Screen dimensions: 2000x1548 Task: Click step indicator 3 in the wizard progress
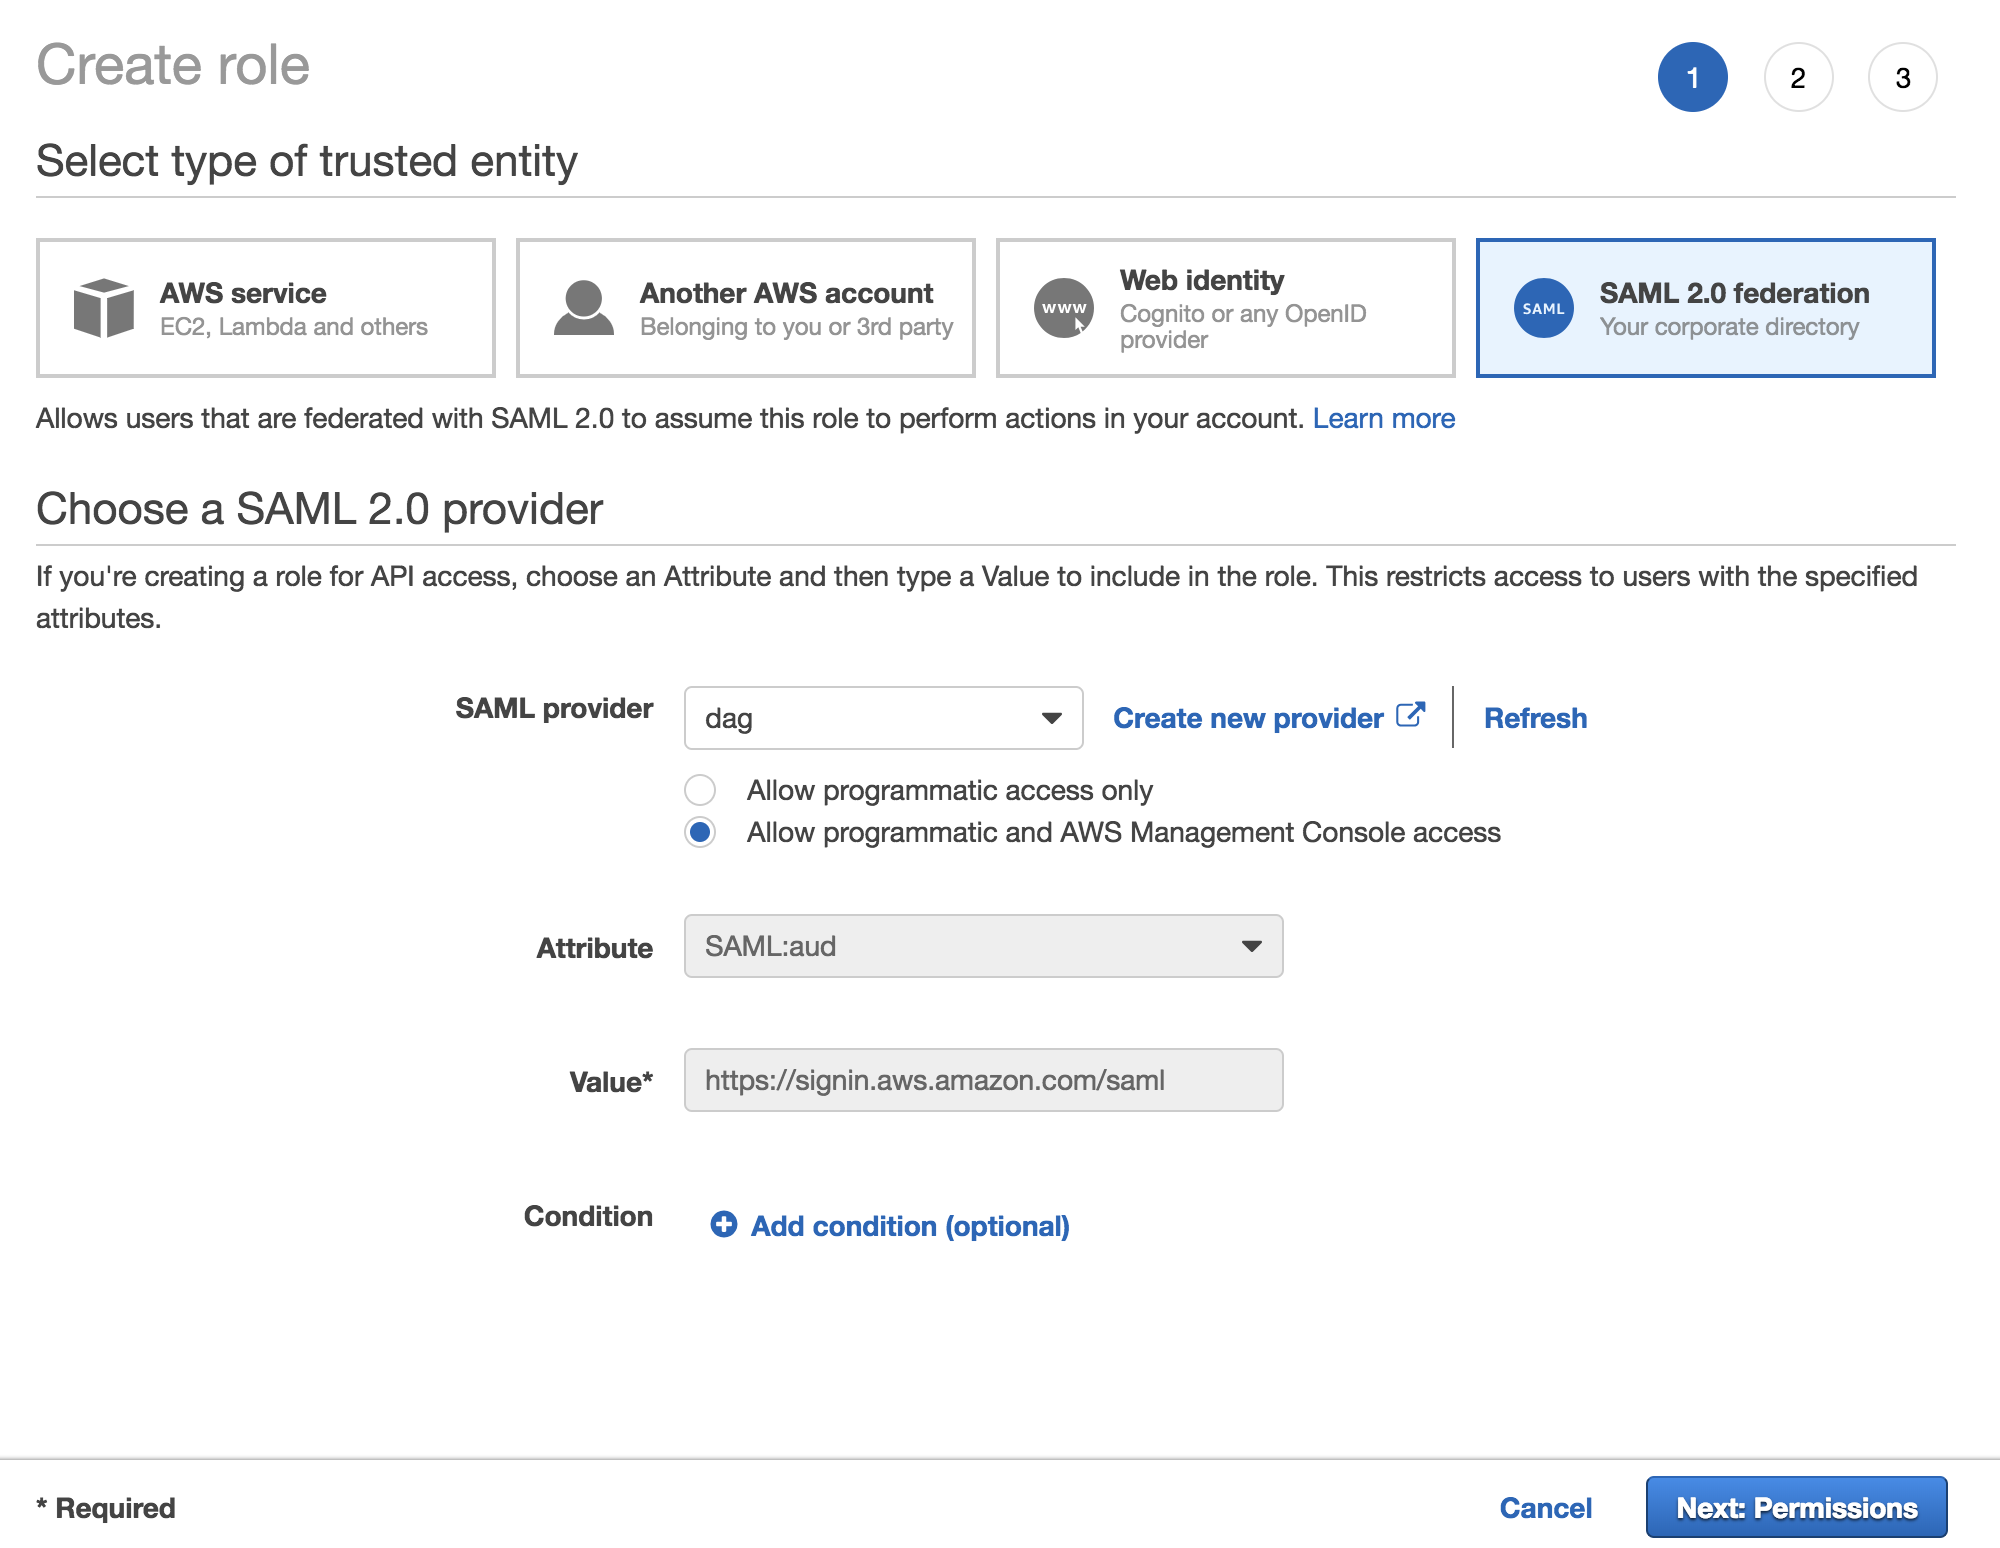tap(1901, 76)
